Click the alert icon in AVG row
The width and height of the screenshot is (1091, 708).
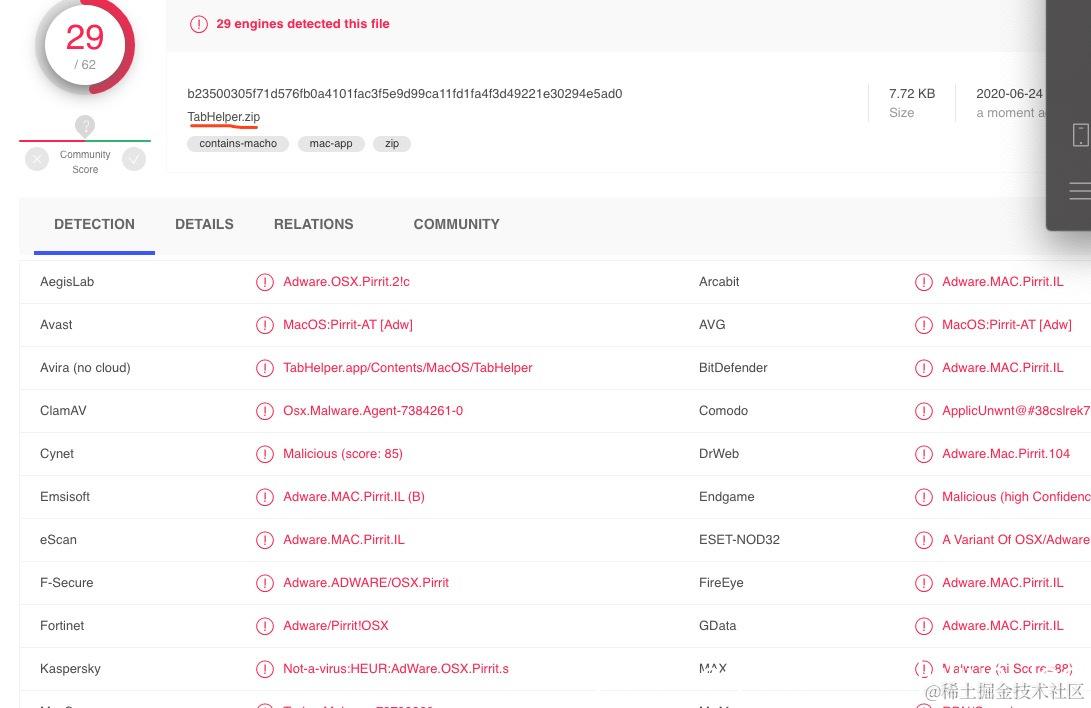coord(924,325)
